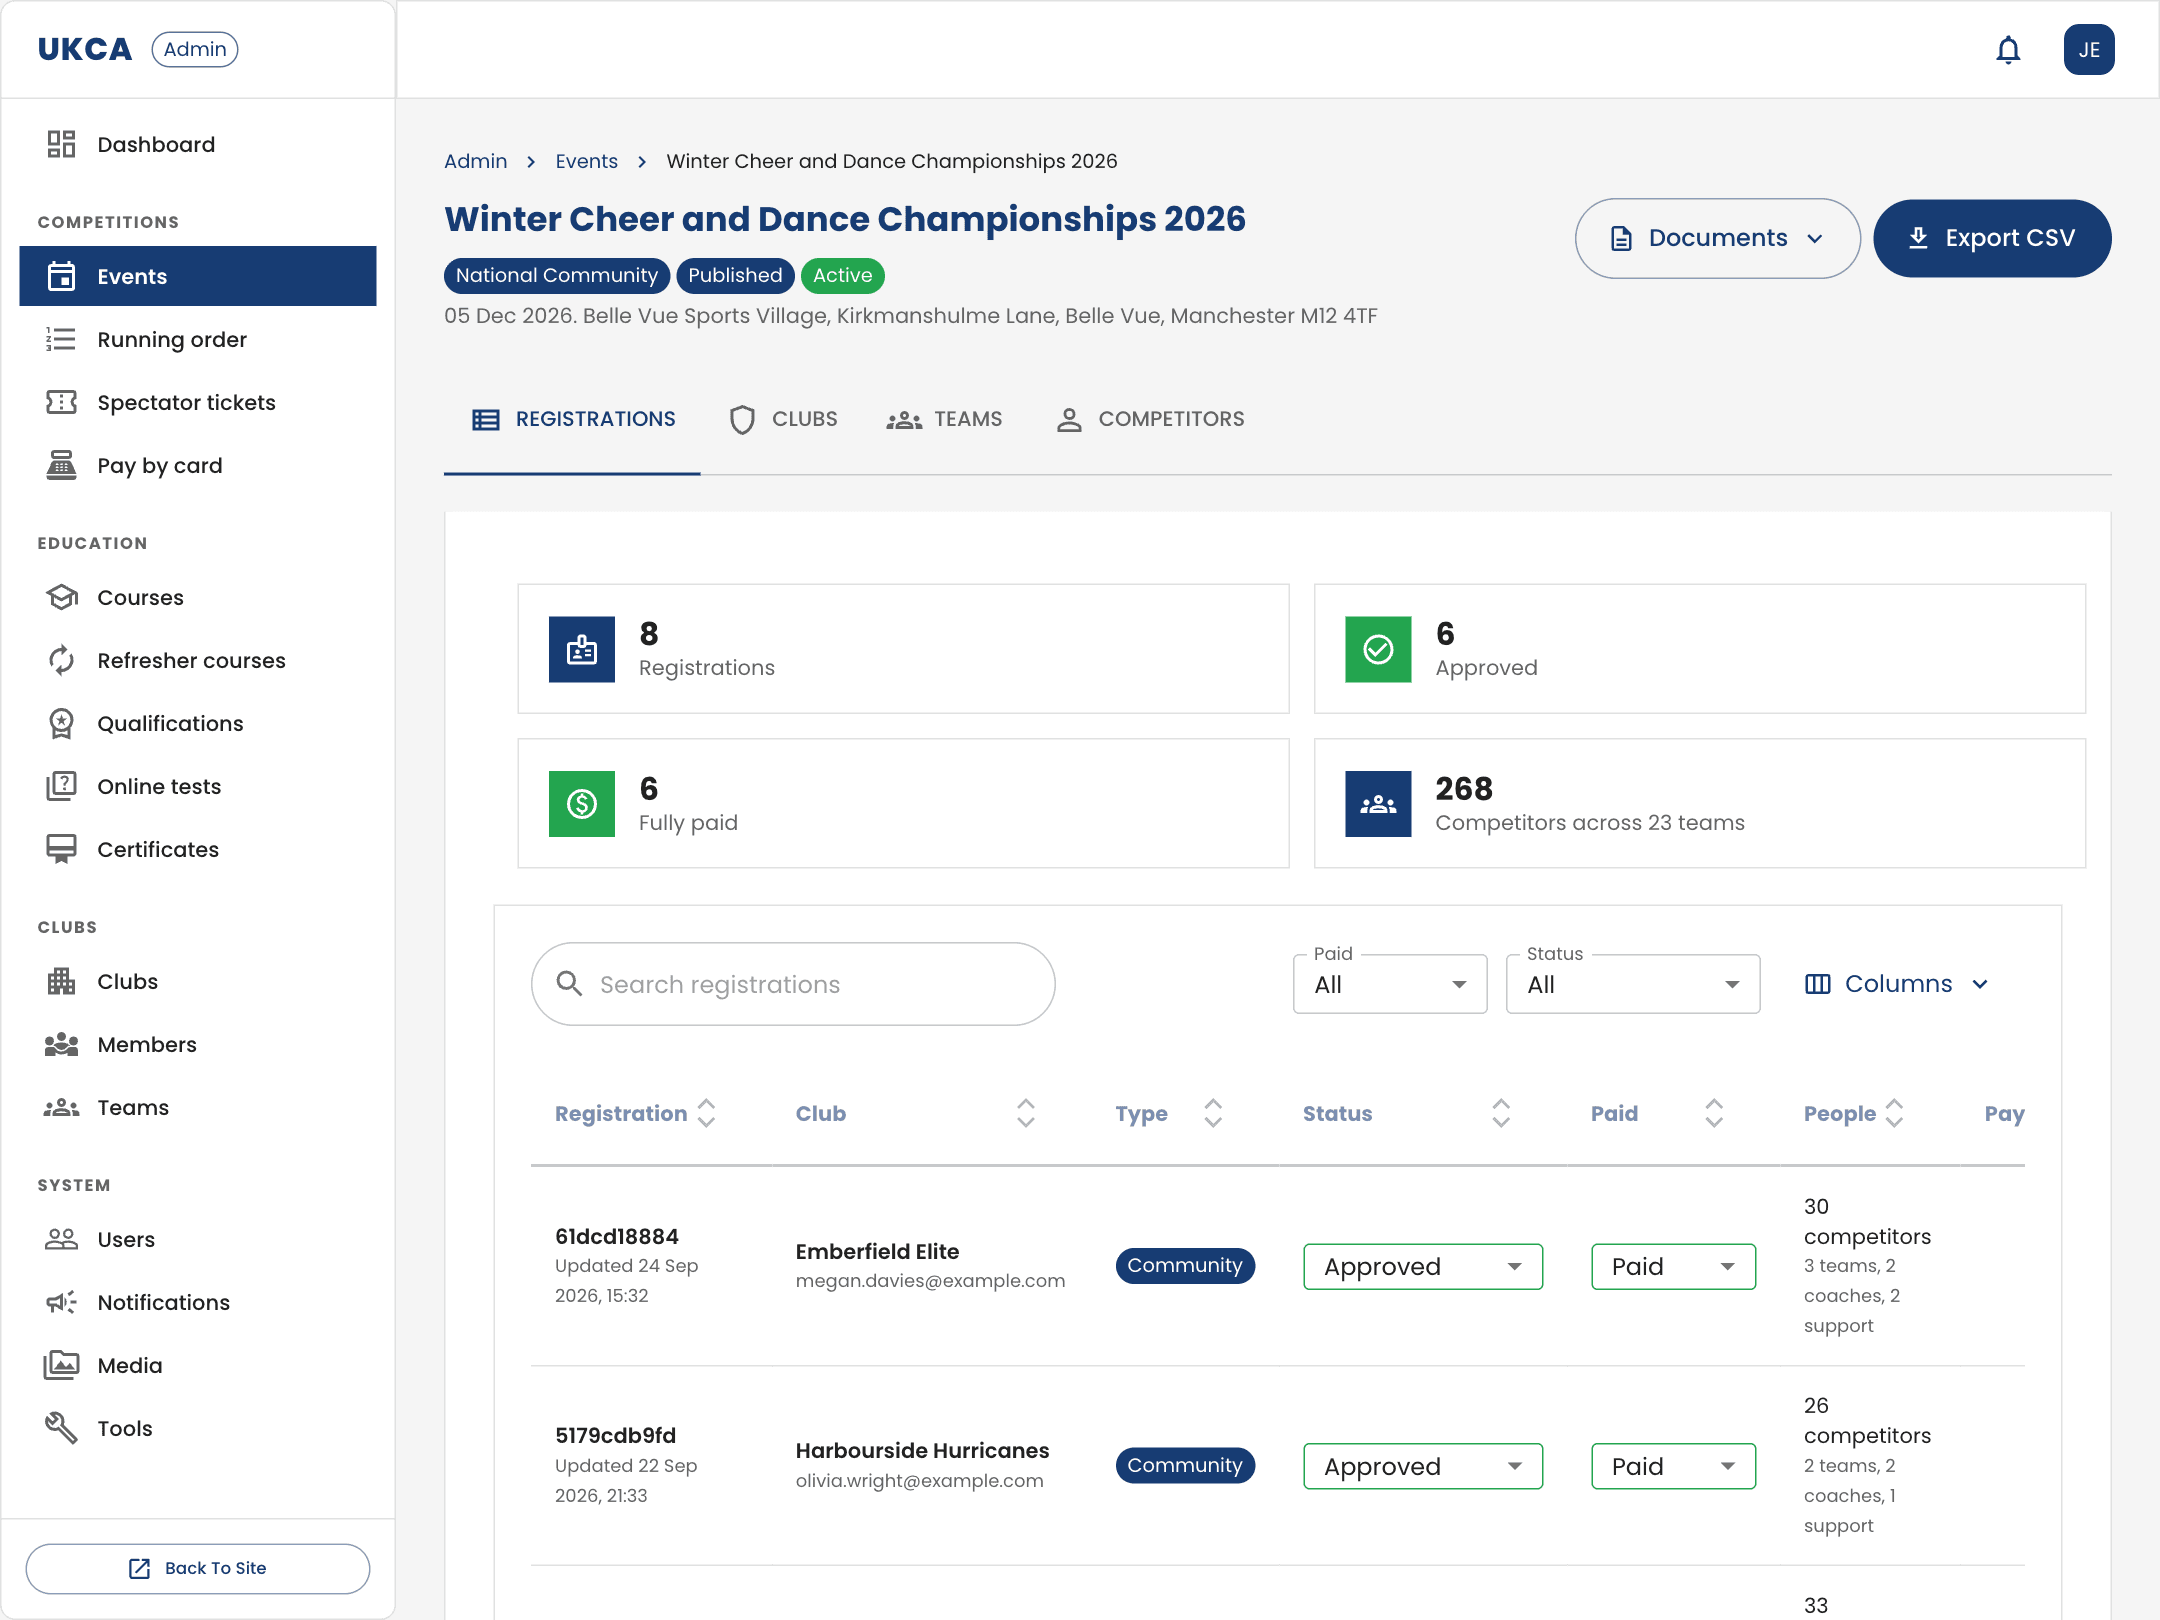Open Qualifications page
This screenshot has height=1620, width=2160.
198,723
